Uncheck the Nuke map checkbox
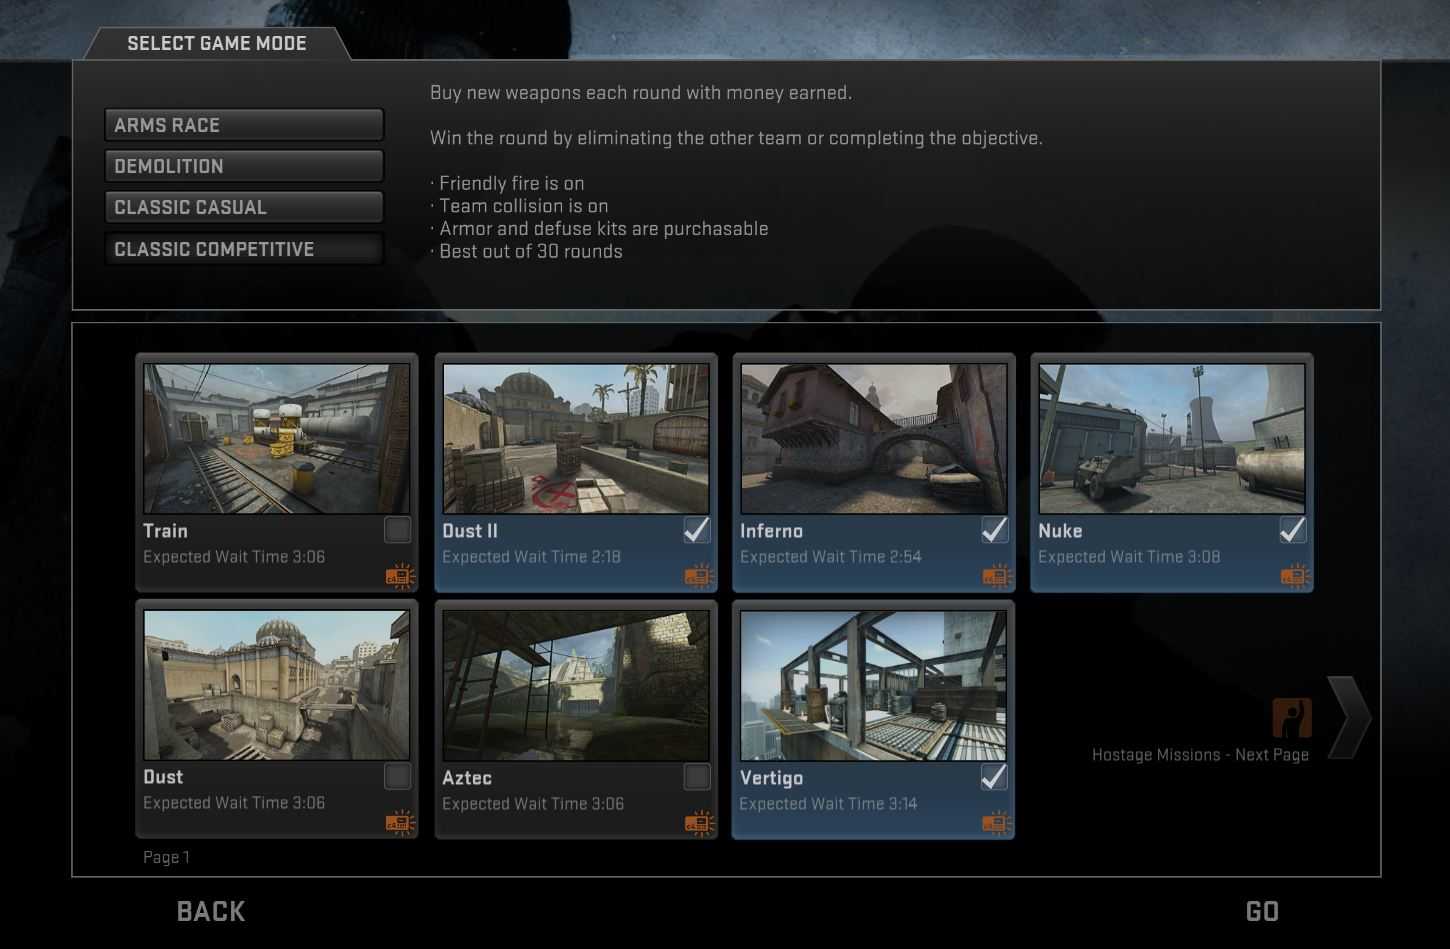This screenshot has width=1450, height=949. (1293, 530)
